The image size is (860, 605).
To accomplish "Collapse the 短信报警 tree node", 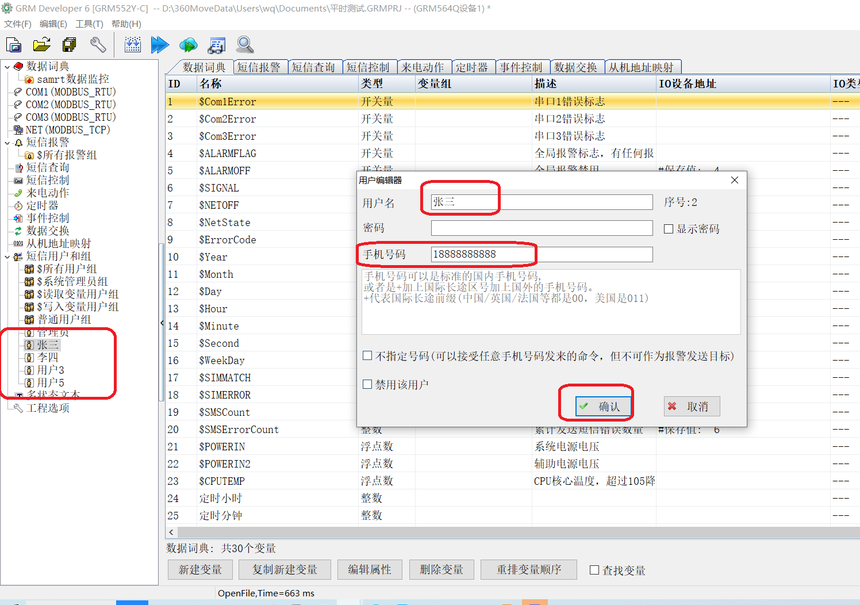I will tap(7, 143).
